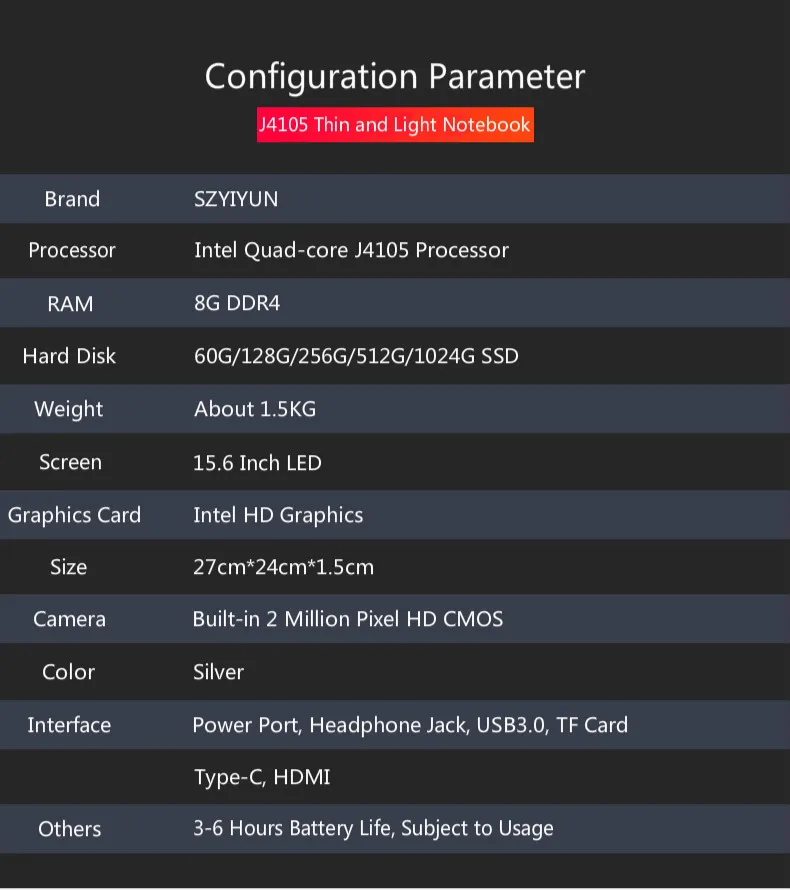This screenshot has height=890, width=790.
Task: Click the SSD capacity options text
Action: [x=356, y=356]
